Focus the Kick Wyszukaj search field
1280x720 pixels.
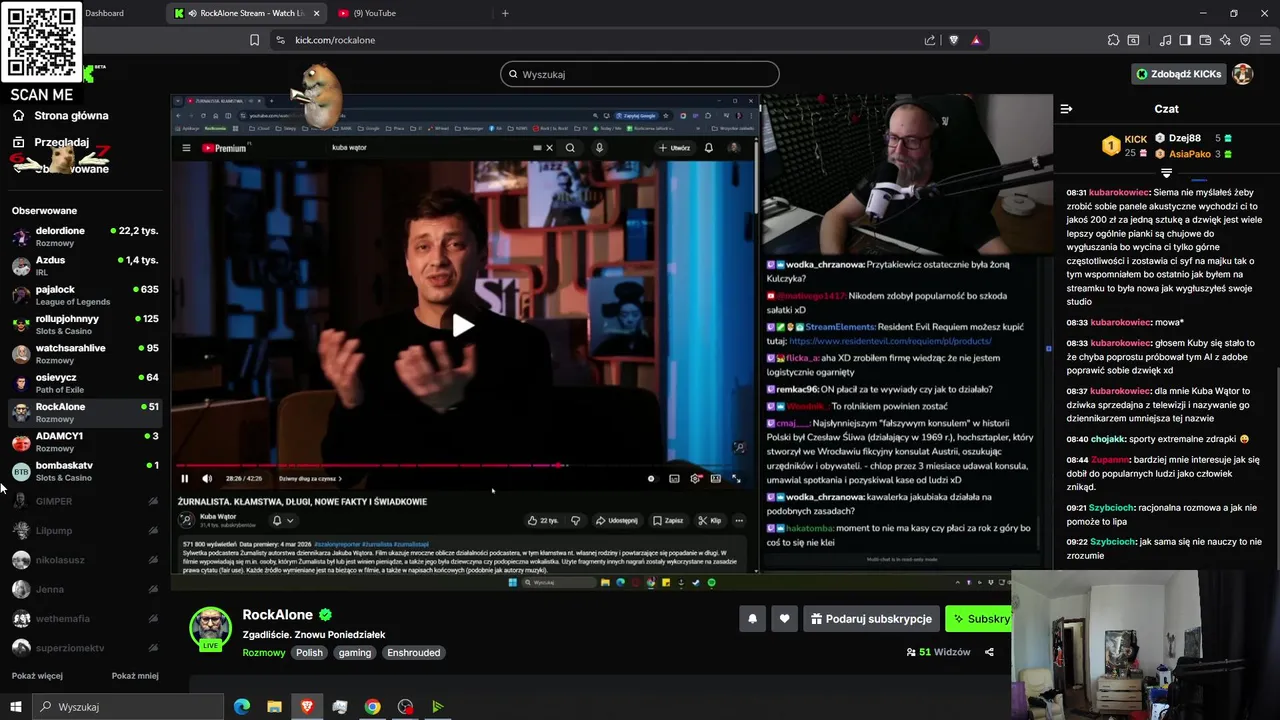coord(640,74)
